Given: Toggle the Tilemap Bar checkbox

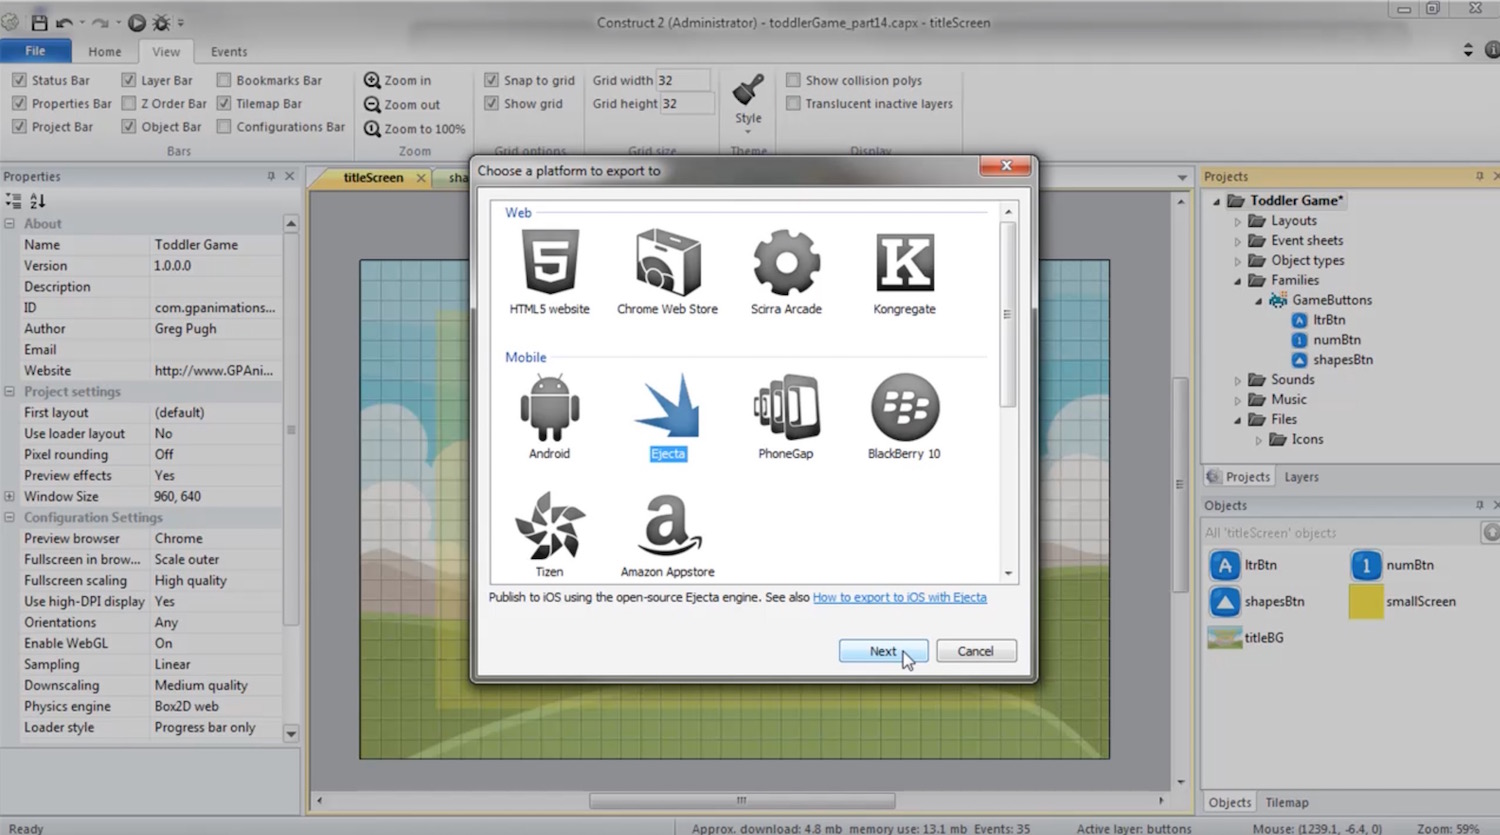Looking at the screenshot, I should click(x=224, y=103).
